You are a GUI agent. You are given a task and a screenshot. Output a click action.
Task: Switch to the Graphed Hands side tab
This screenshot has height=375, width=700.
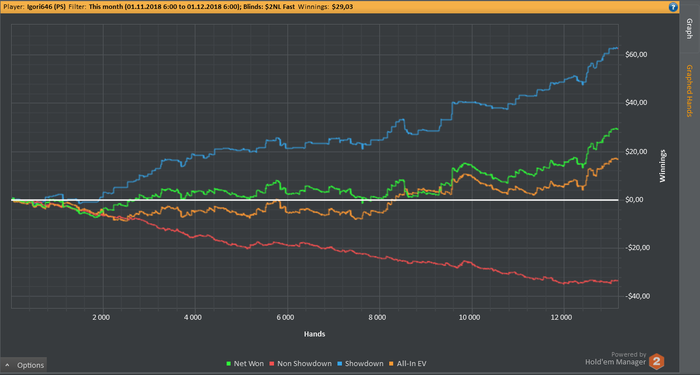point(689,91)
